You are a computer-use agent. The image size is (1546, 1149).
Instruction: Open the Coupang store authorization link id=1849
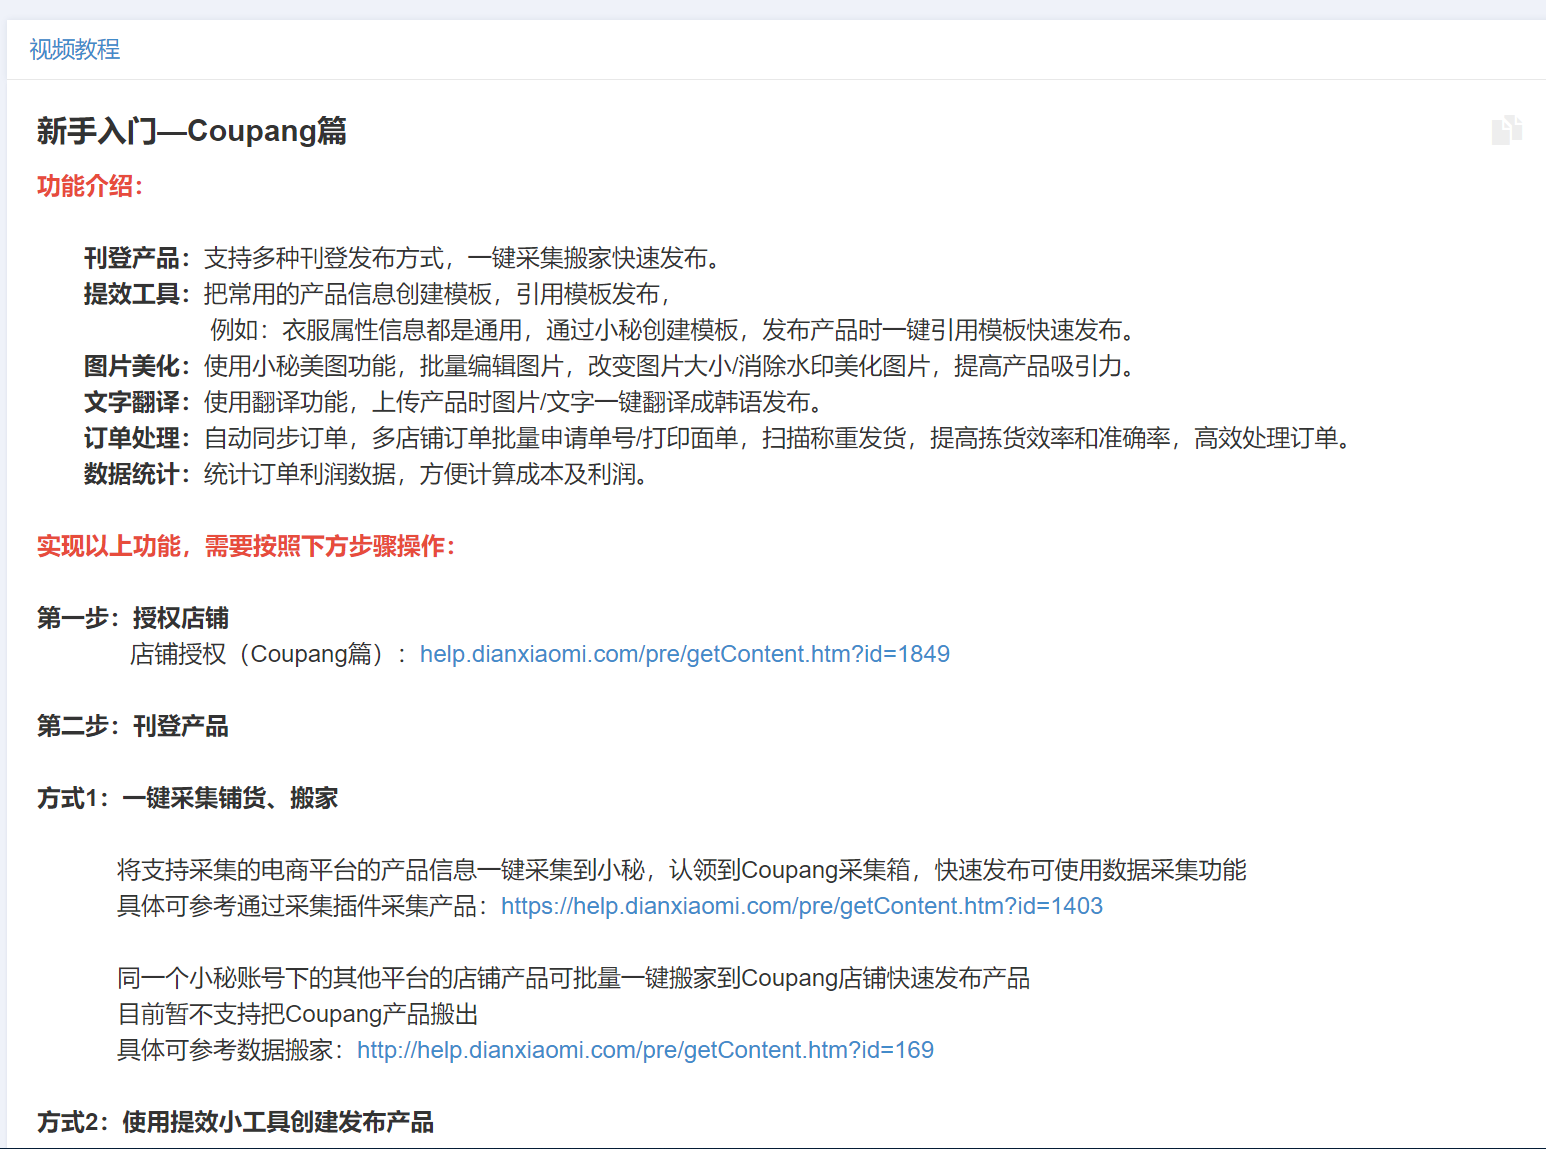tap(684, 654)
